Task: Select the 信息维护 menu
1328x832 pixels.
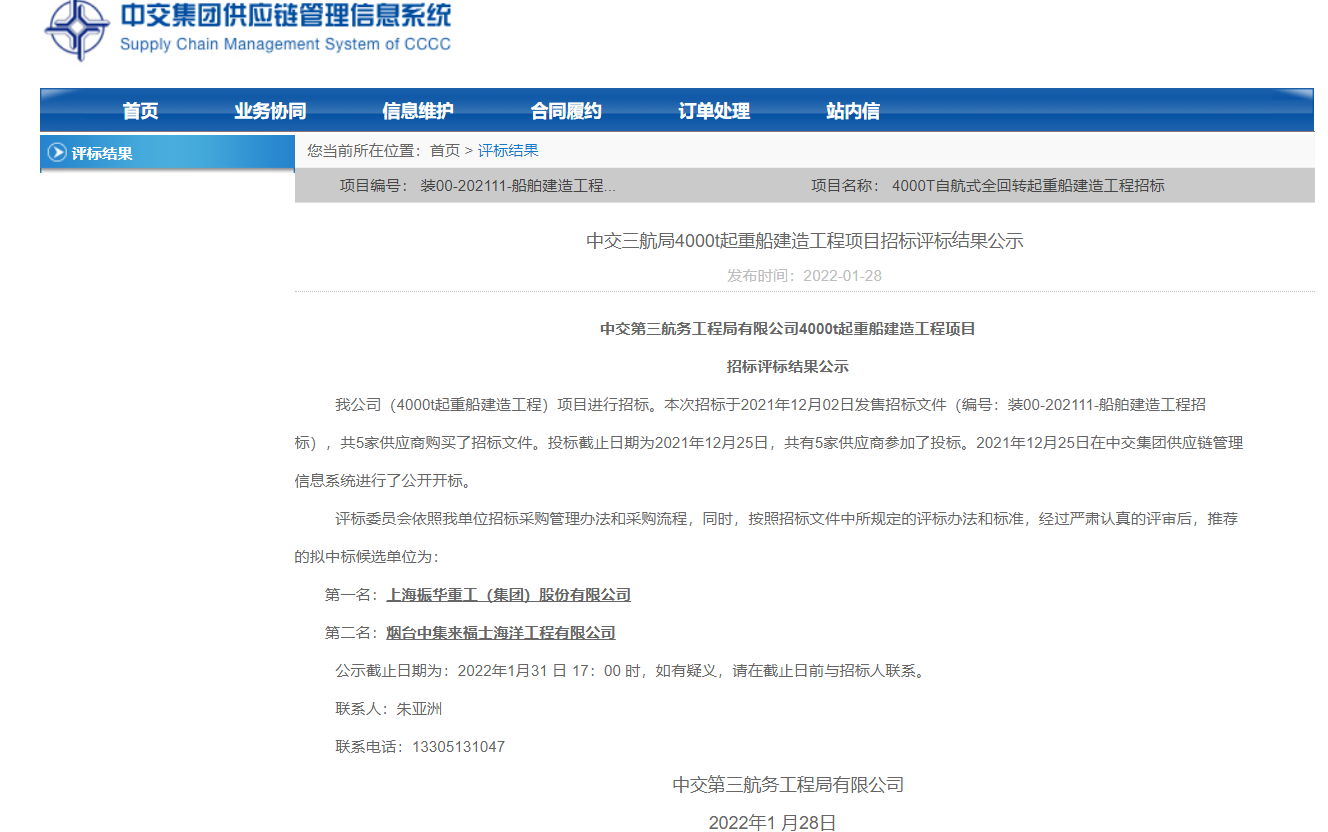Action: pyautogui.click(x=418, y=111)
